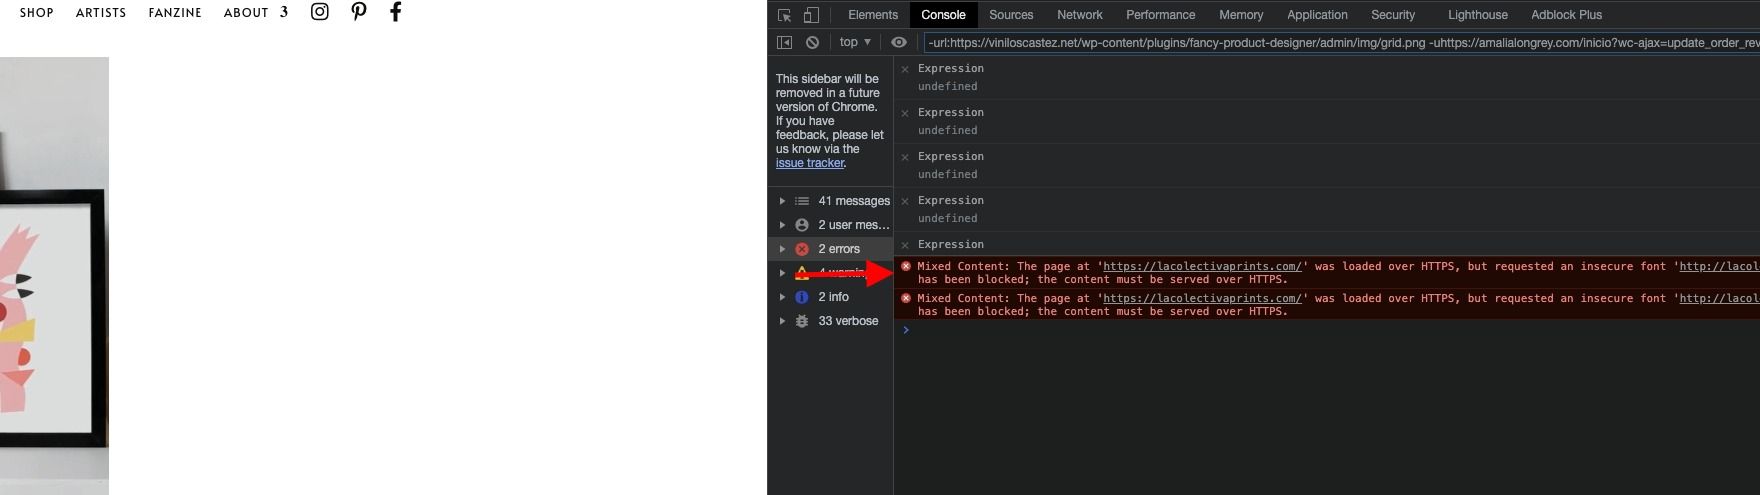
Task: Create live expression with eye icon
Action: point(899,42)
